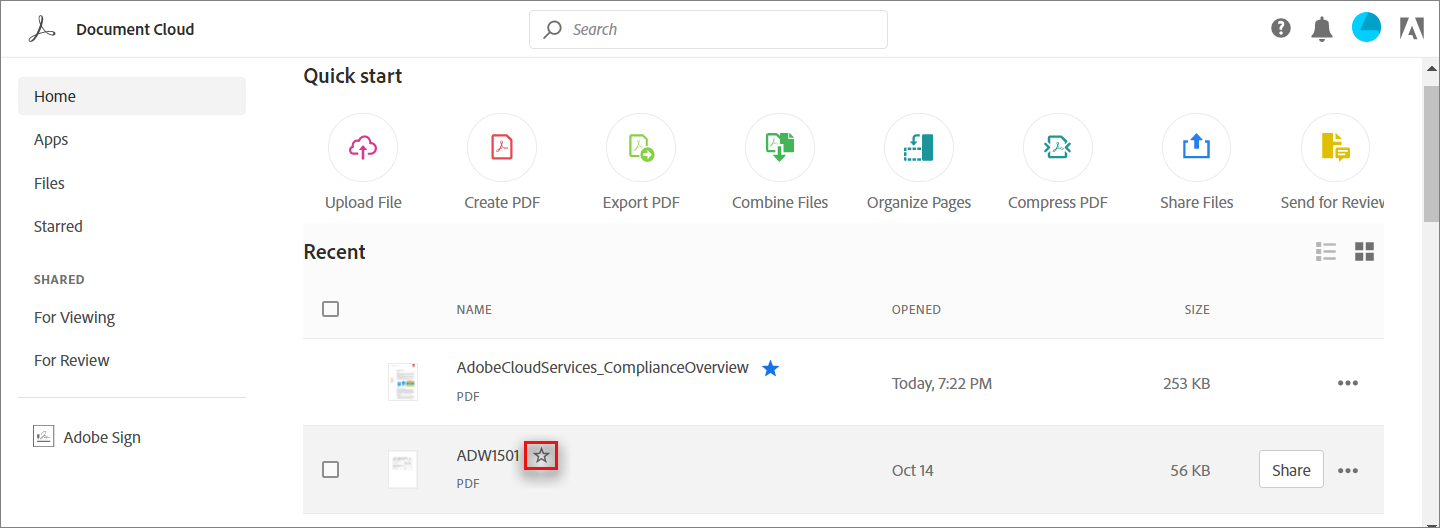Open more options for AdobeCloudServices_ComplianceOverview
The height and width of the screenshot is (528, 1440).
(x=1348, y=383)
